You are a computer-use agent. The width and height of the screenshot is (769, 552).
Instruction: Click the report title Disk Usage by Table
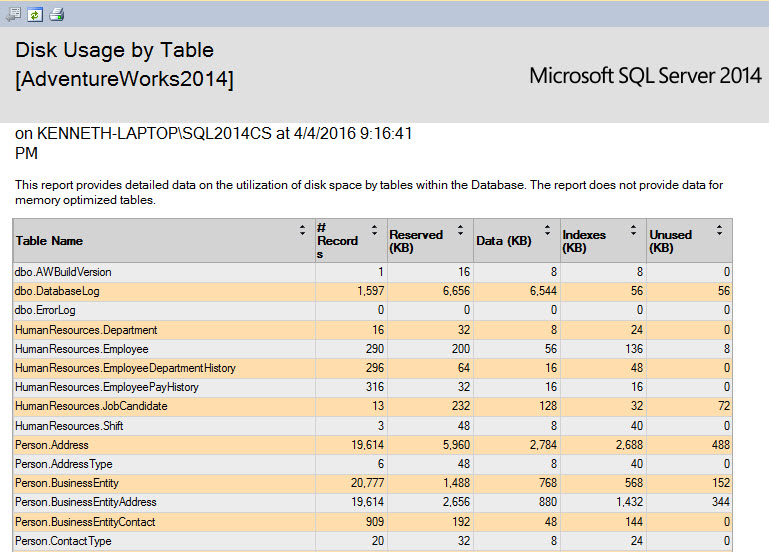(x=114, y=50)
